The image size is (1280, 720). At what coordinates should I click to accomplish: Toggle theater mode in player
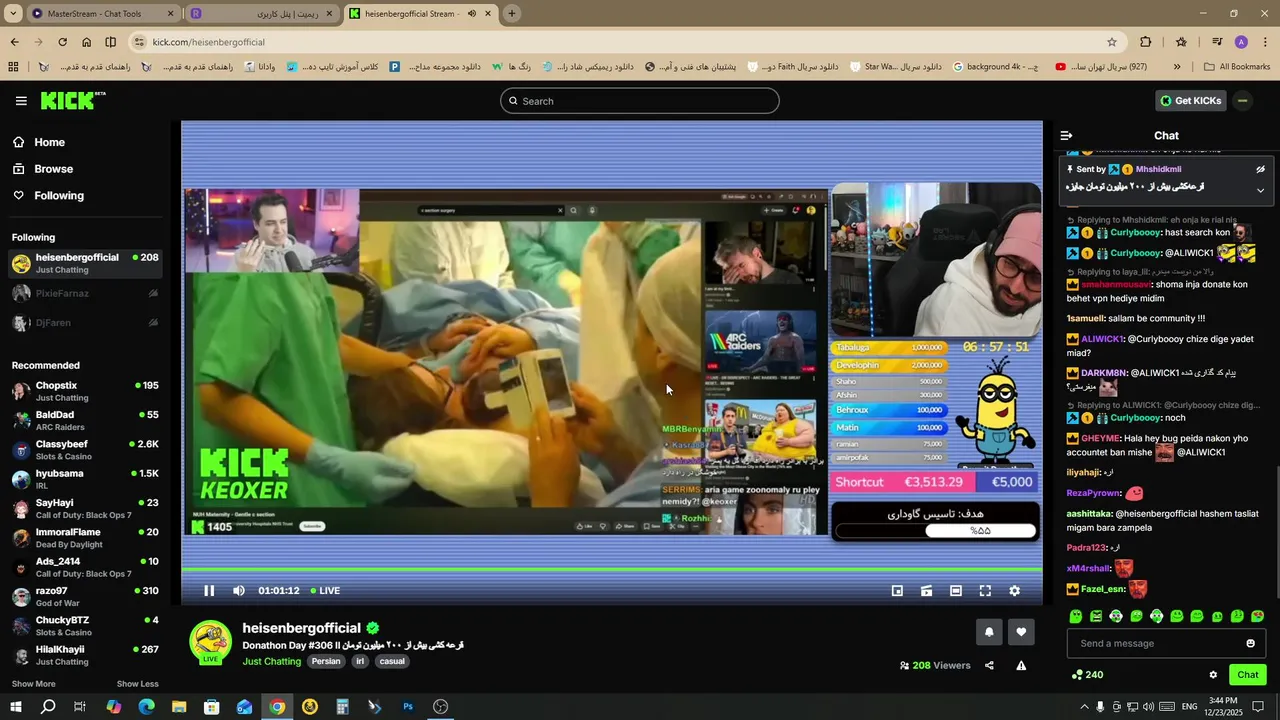[956, 591]
